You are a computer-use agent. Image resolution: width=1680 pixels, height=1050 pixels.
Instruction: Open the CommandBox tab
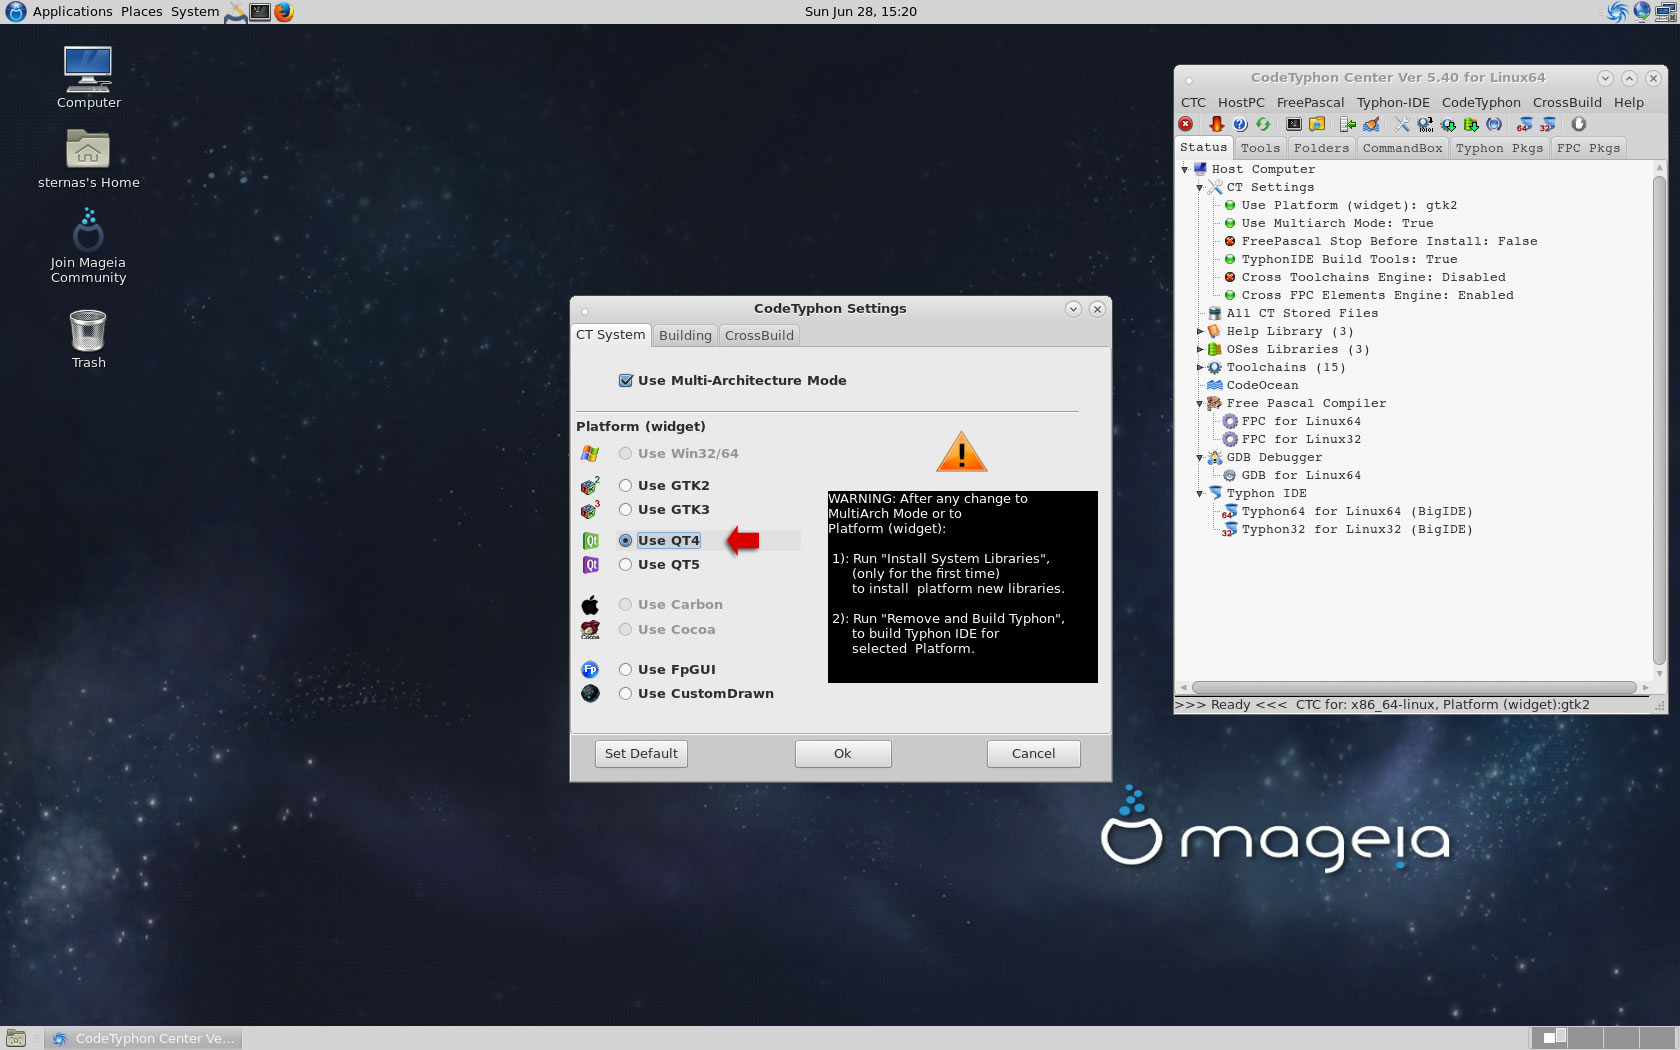[x=1402, y=148]
